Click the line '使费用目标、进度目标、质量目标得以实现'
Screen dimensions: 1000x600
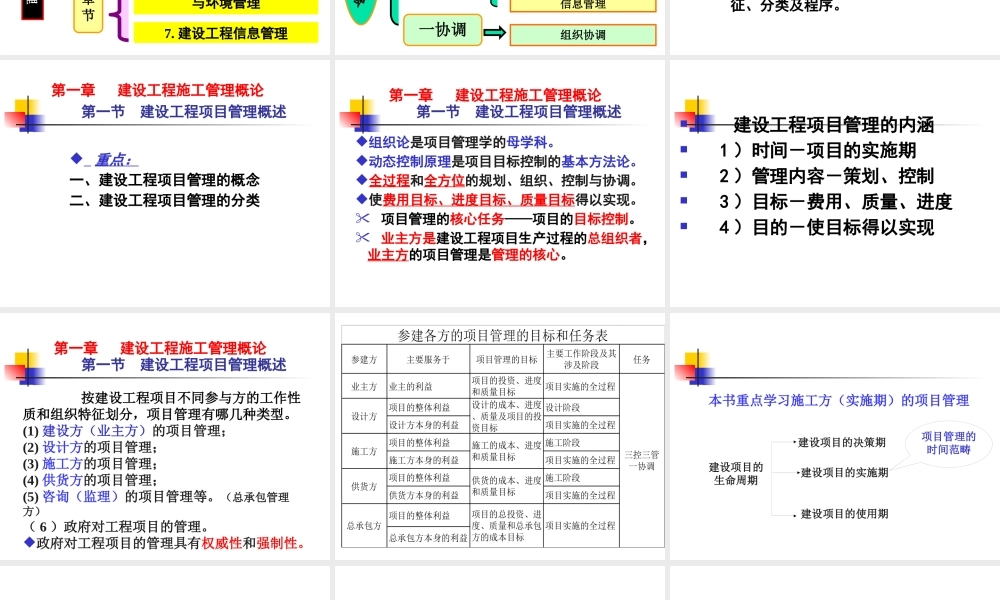pyautogui.click(x=497, y=200)
